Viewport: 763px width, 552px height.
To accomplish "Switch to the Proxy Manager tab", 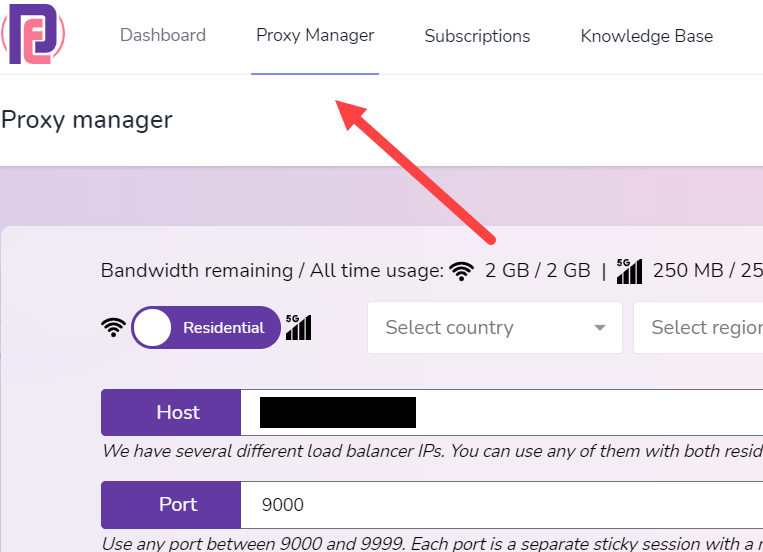I will (x=315, y=35).
